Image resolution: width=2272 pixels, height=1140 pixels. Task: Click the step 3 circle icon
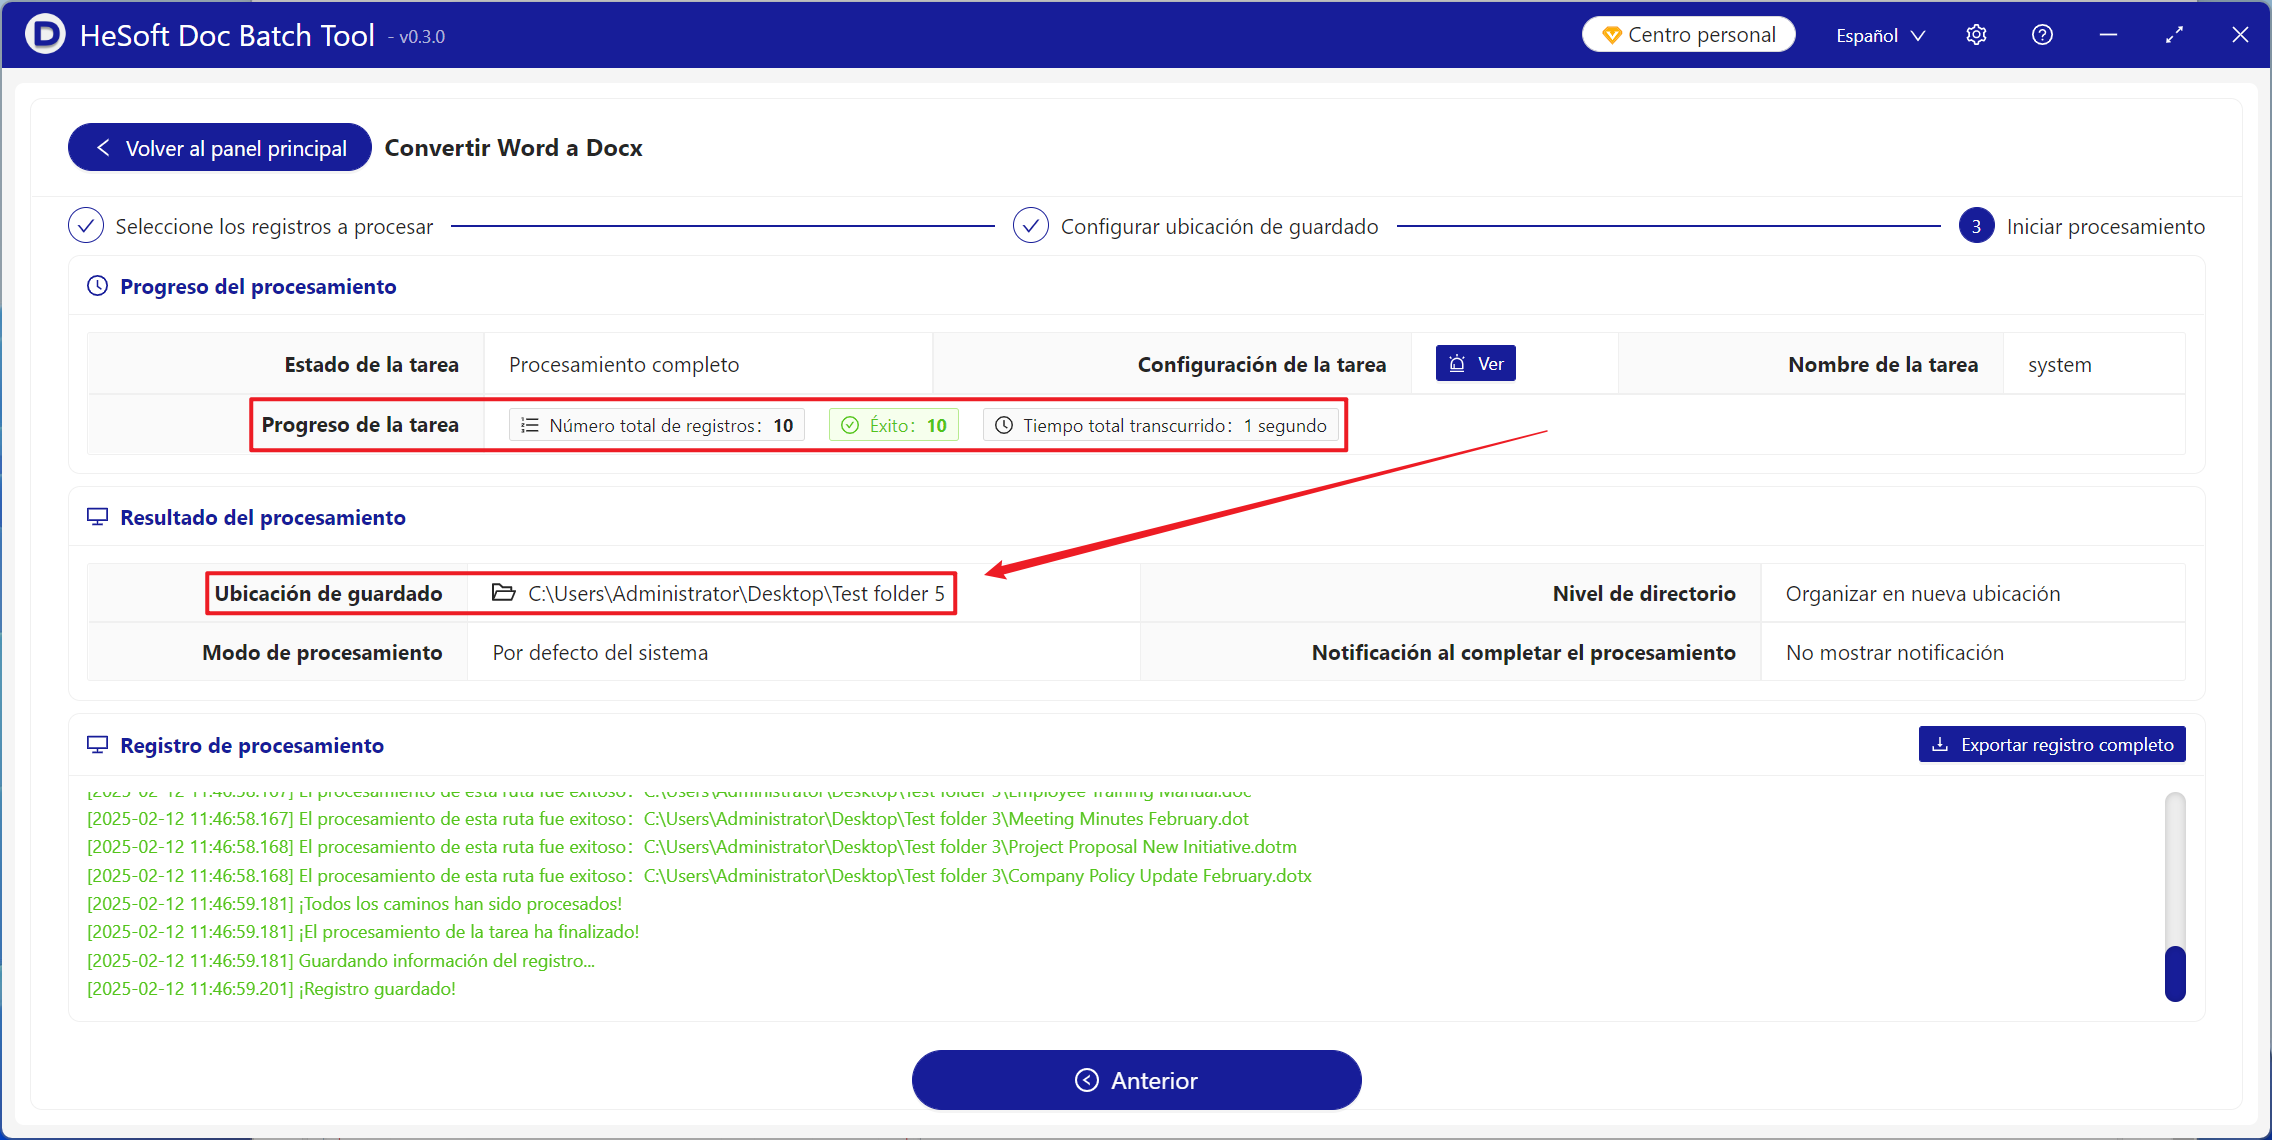pos(1976,226)
